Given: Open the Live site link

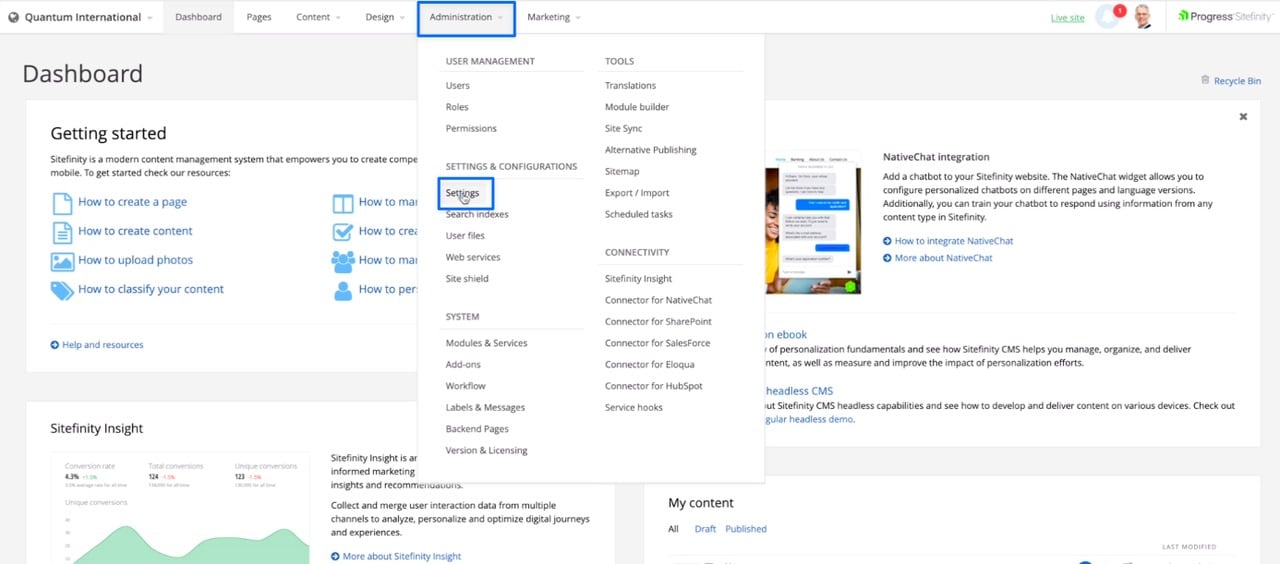Looking at the screenshot, I should (1067, 18).
